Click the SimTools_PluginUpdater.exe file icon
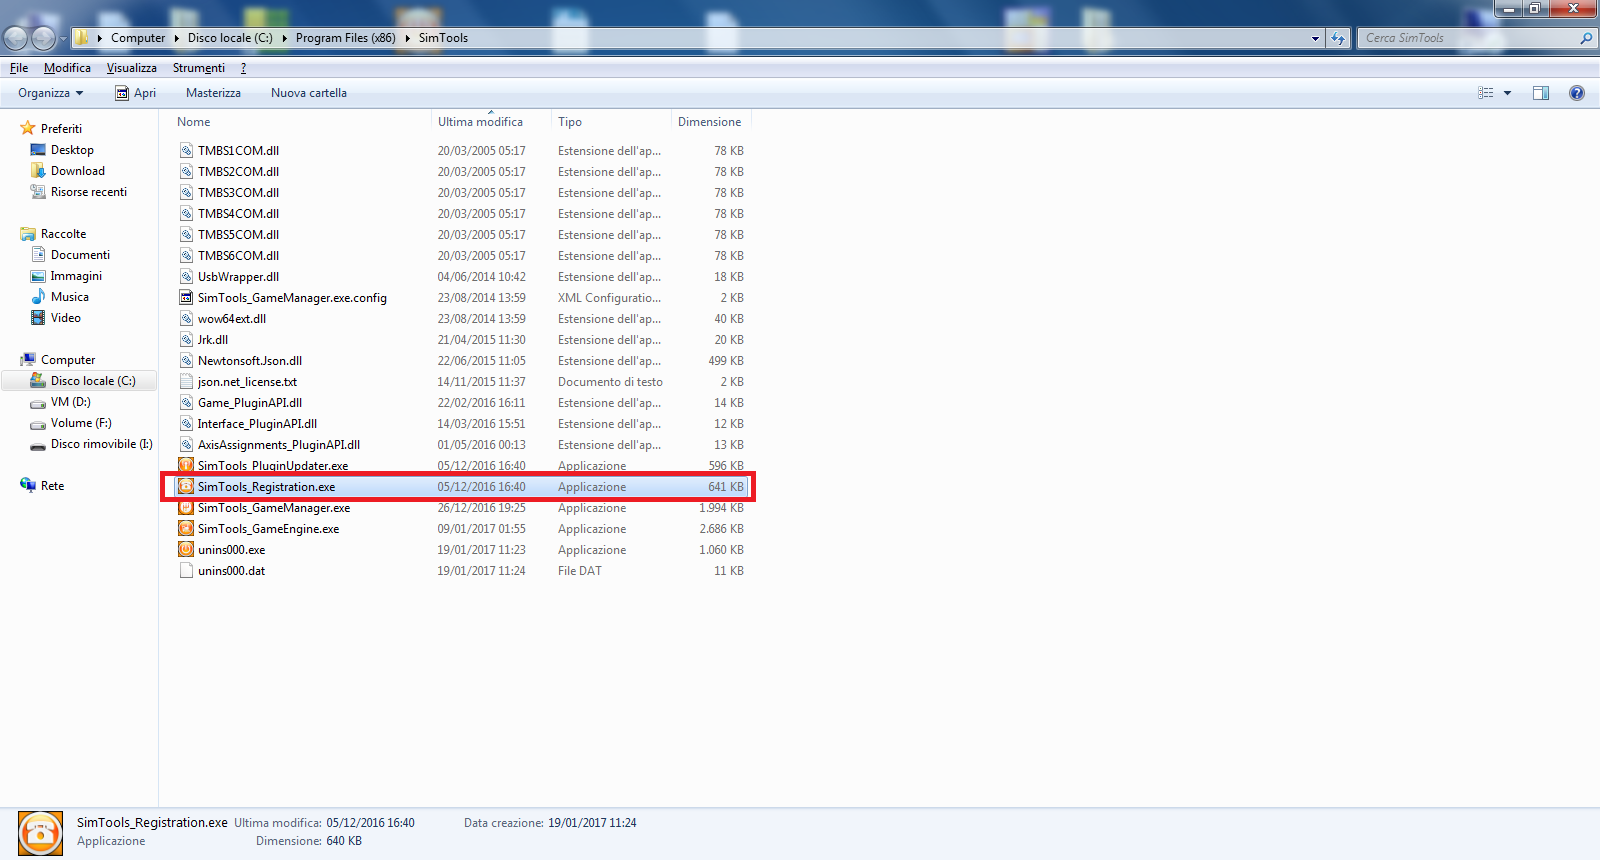Viewport: 1600px width, 860px height. pos(186,466)
